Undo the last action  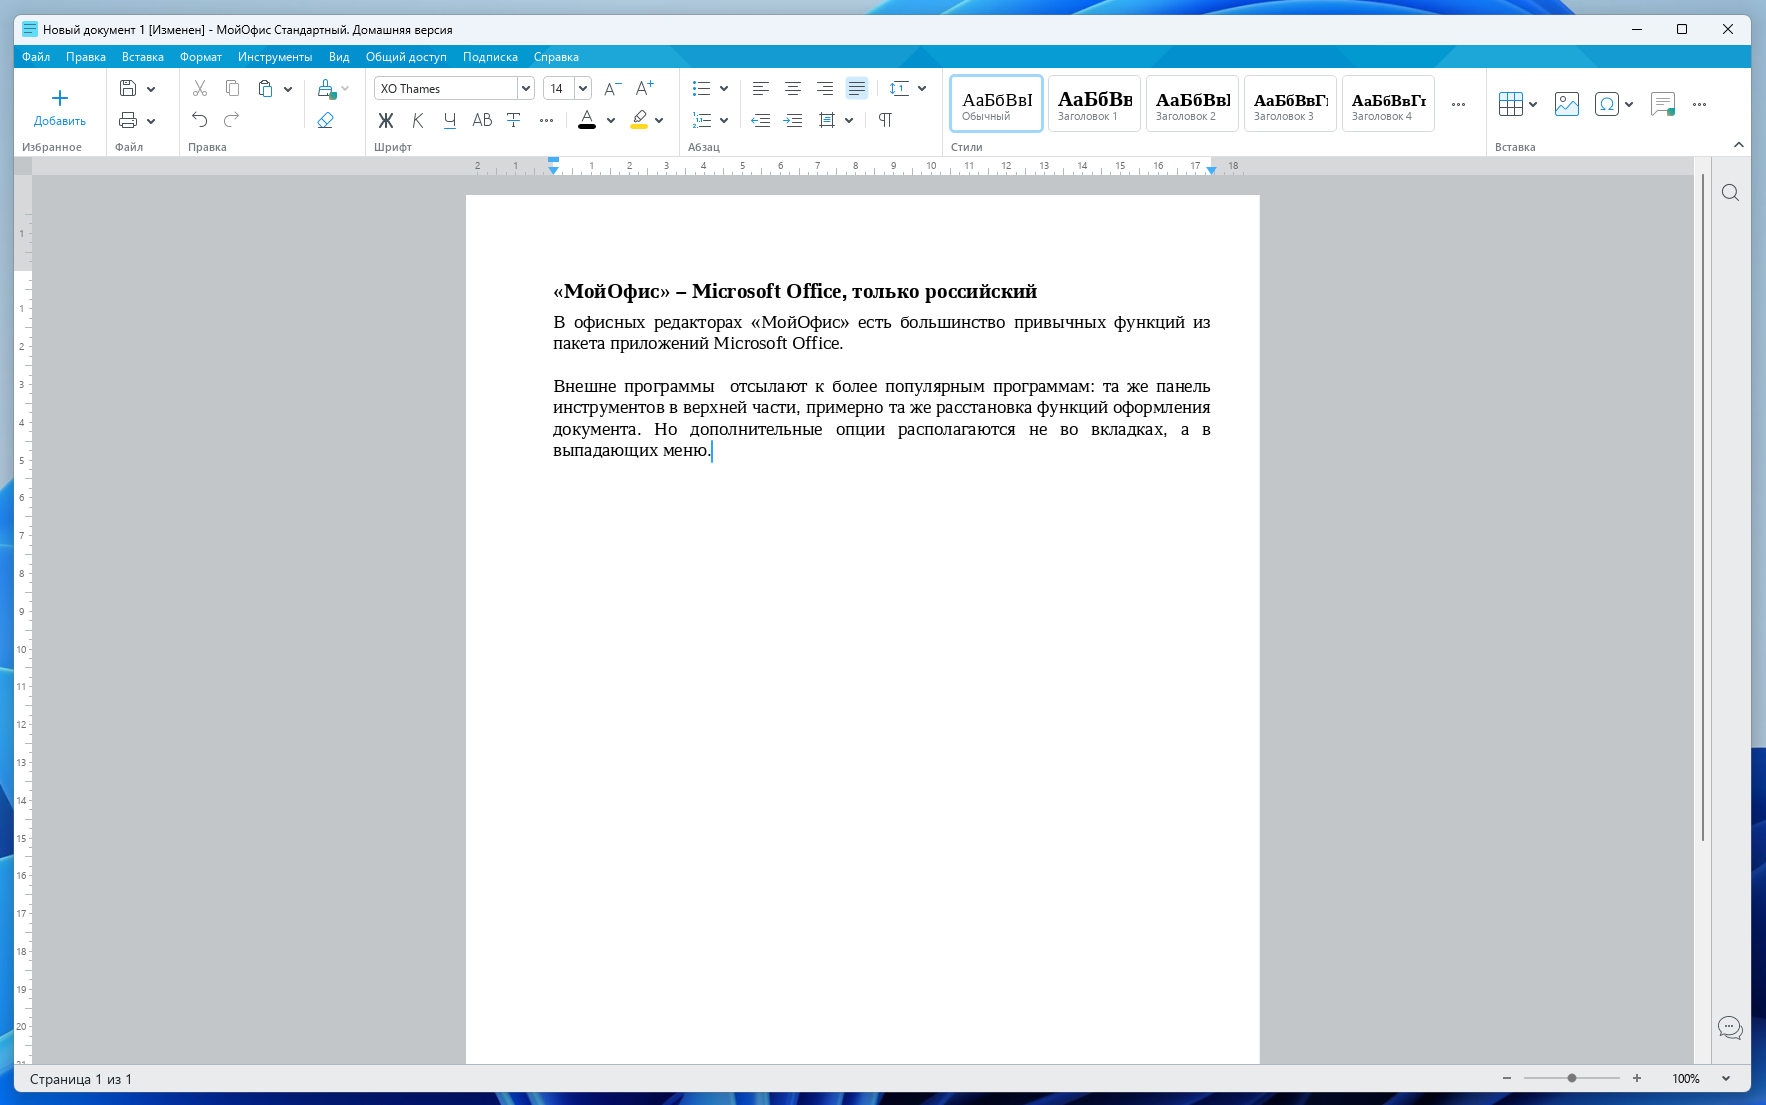pyautogui.click(x=200, y=120)
